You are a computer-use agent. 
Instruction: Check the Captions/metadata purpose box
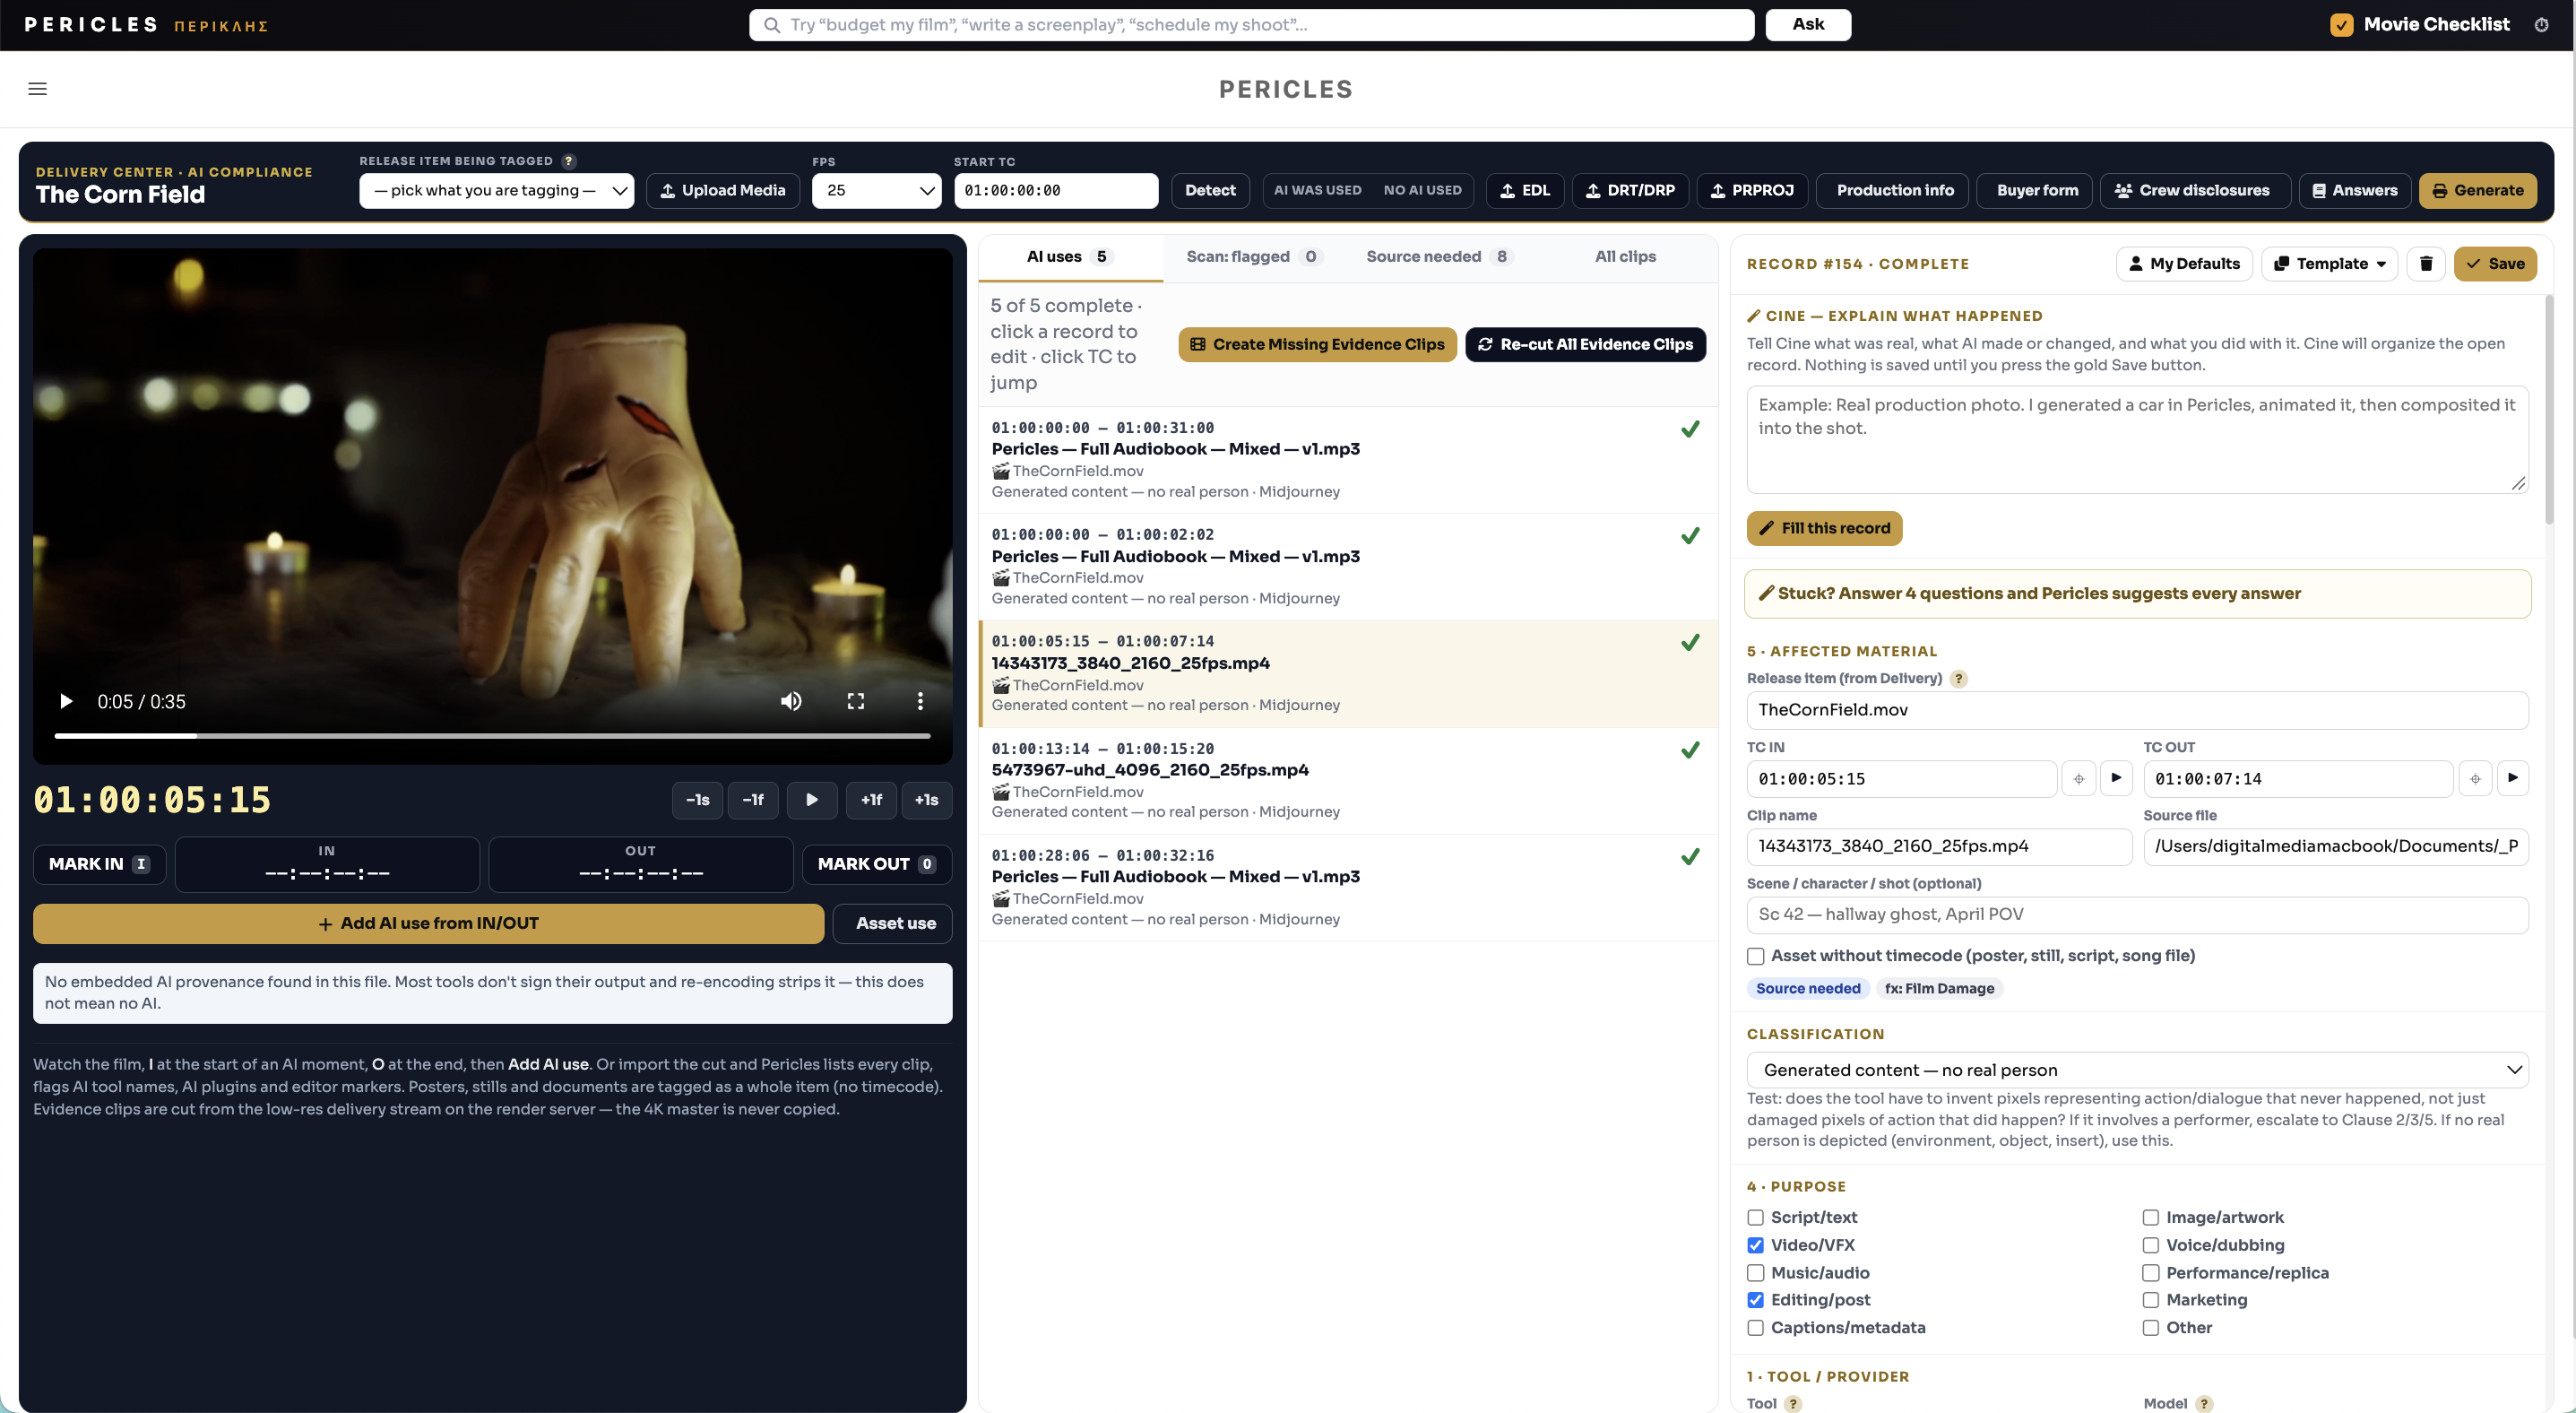(1755, 1328)
